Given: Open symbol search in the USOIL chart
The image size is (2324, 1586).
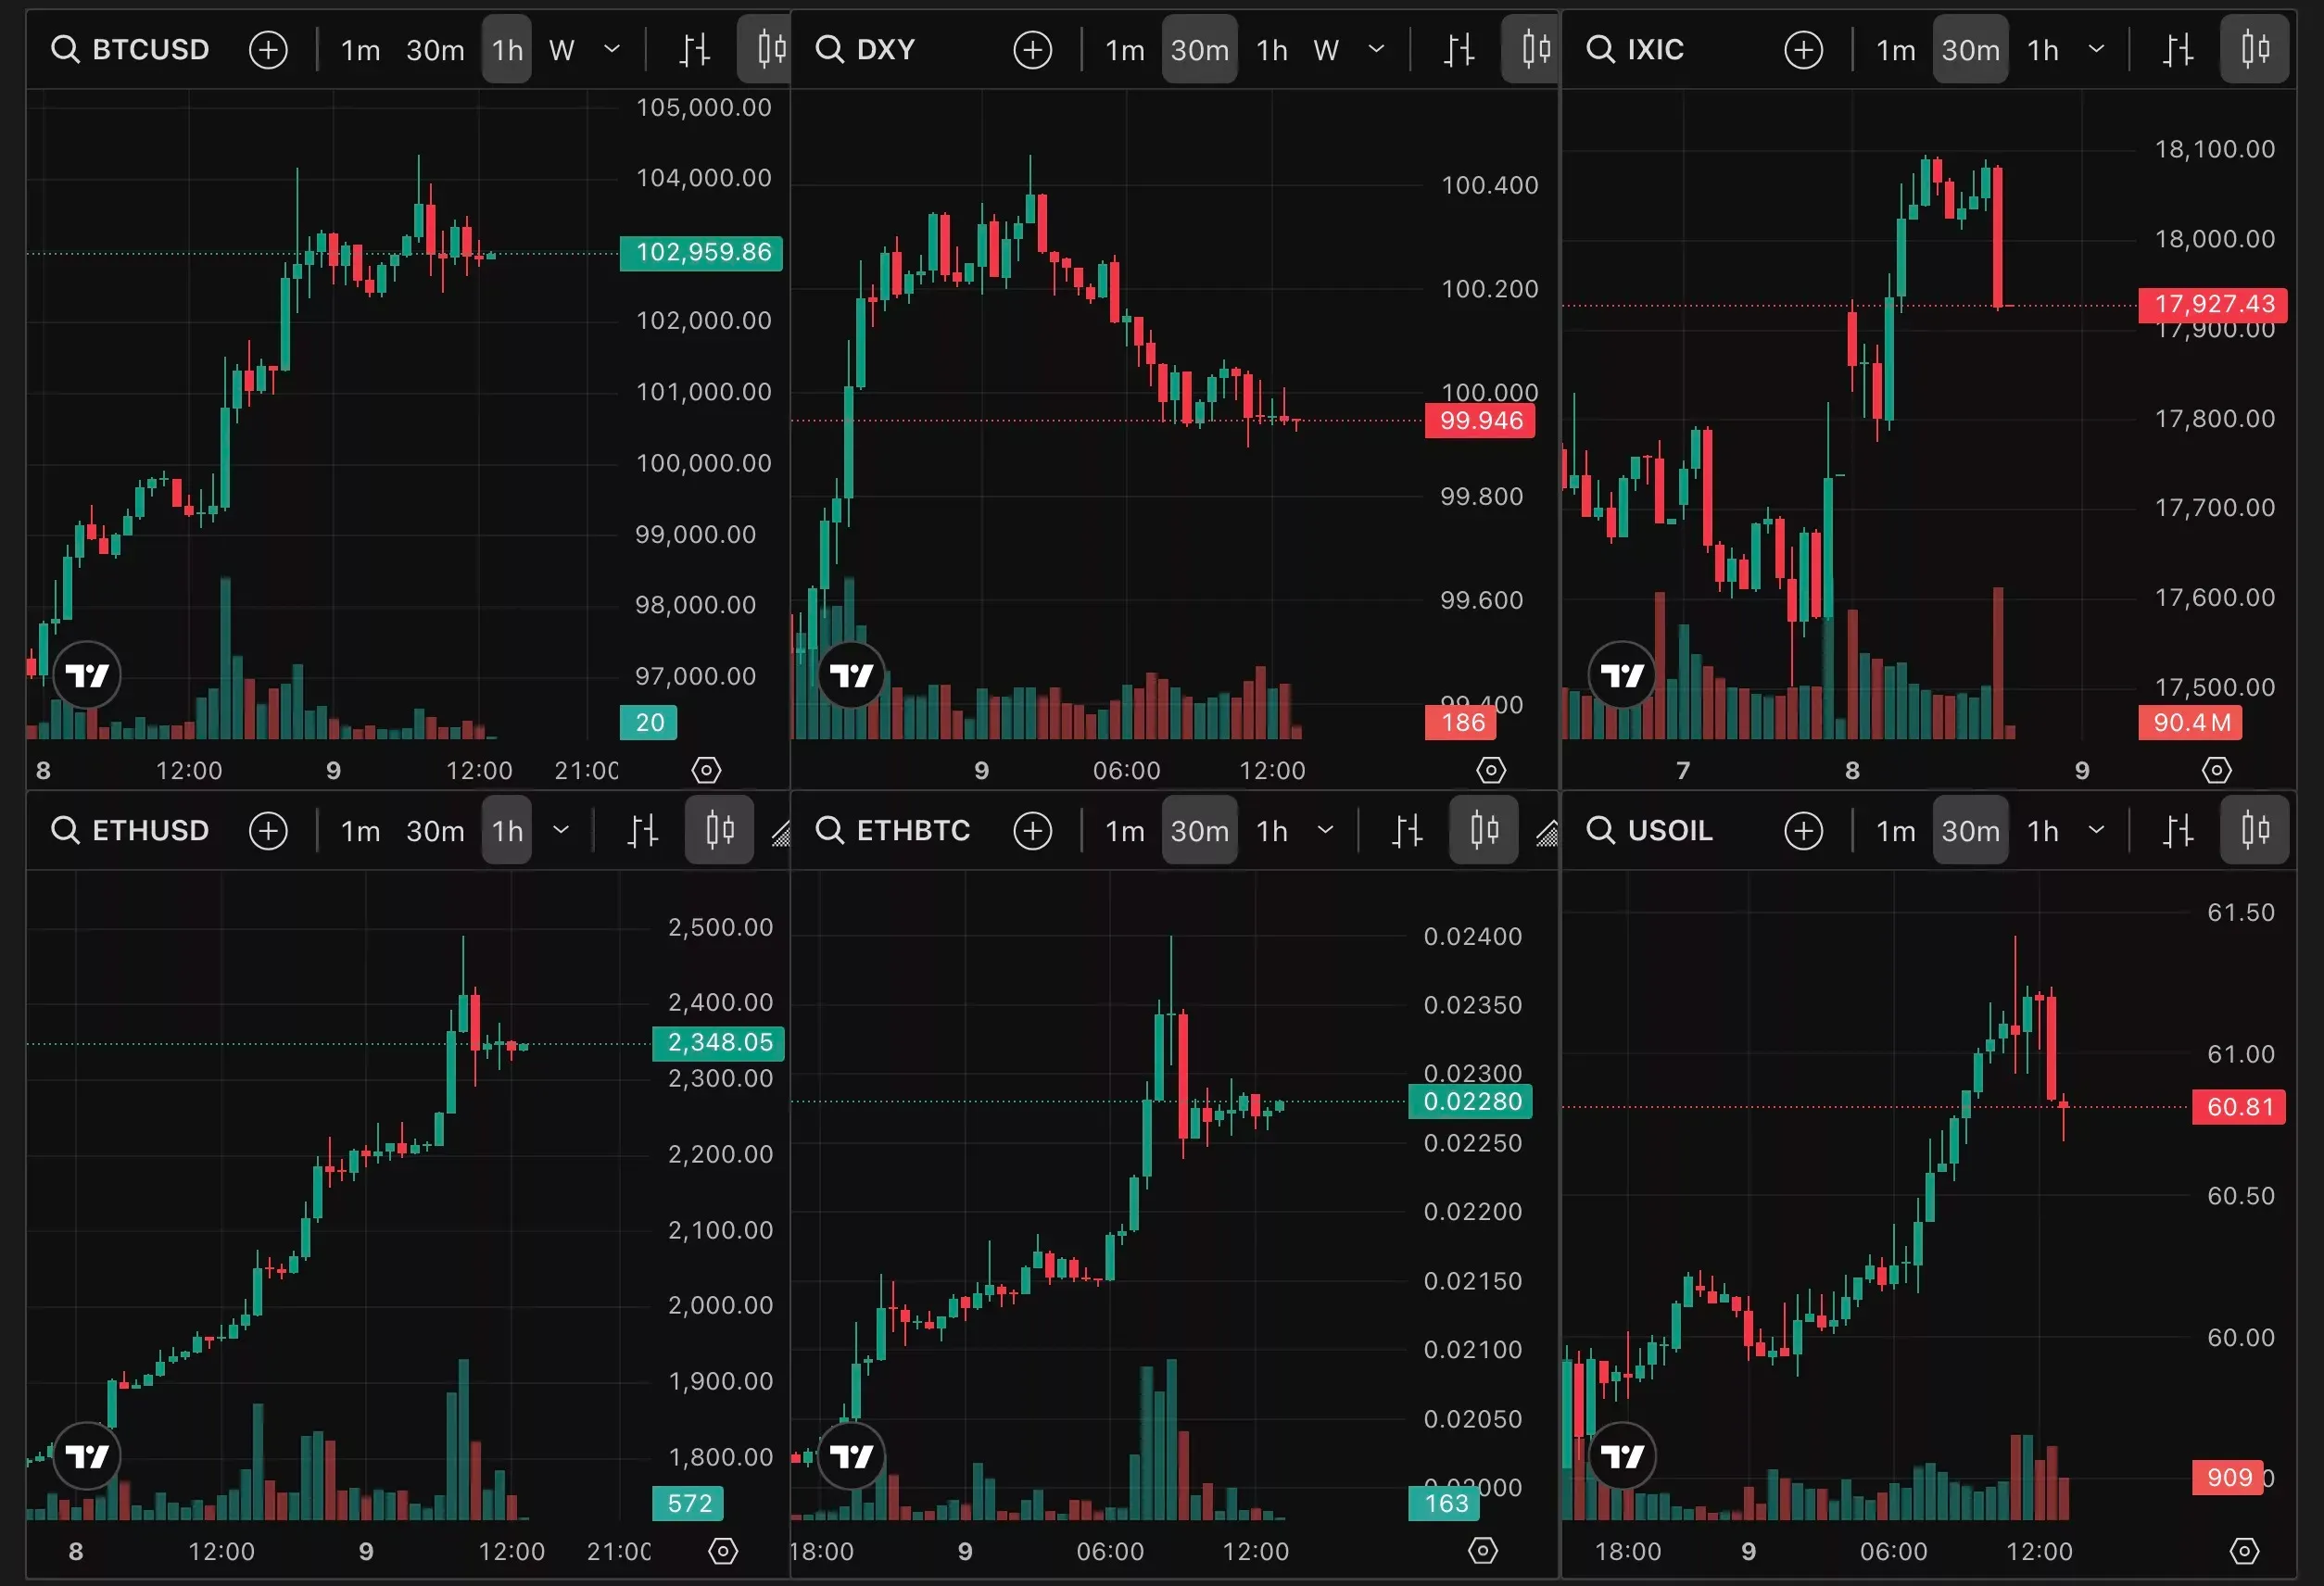Looking at the screenshot, I should (x=1650, y=830).
